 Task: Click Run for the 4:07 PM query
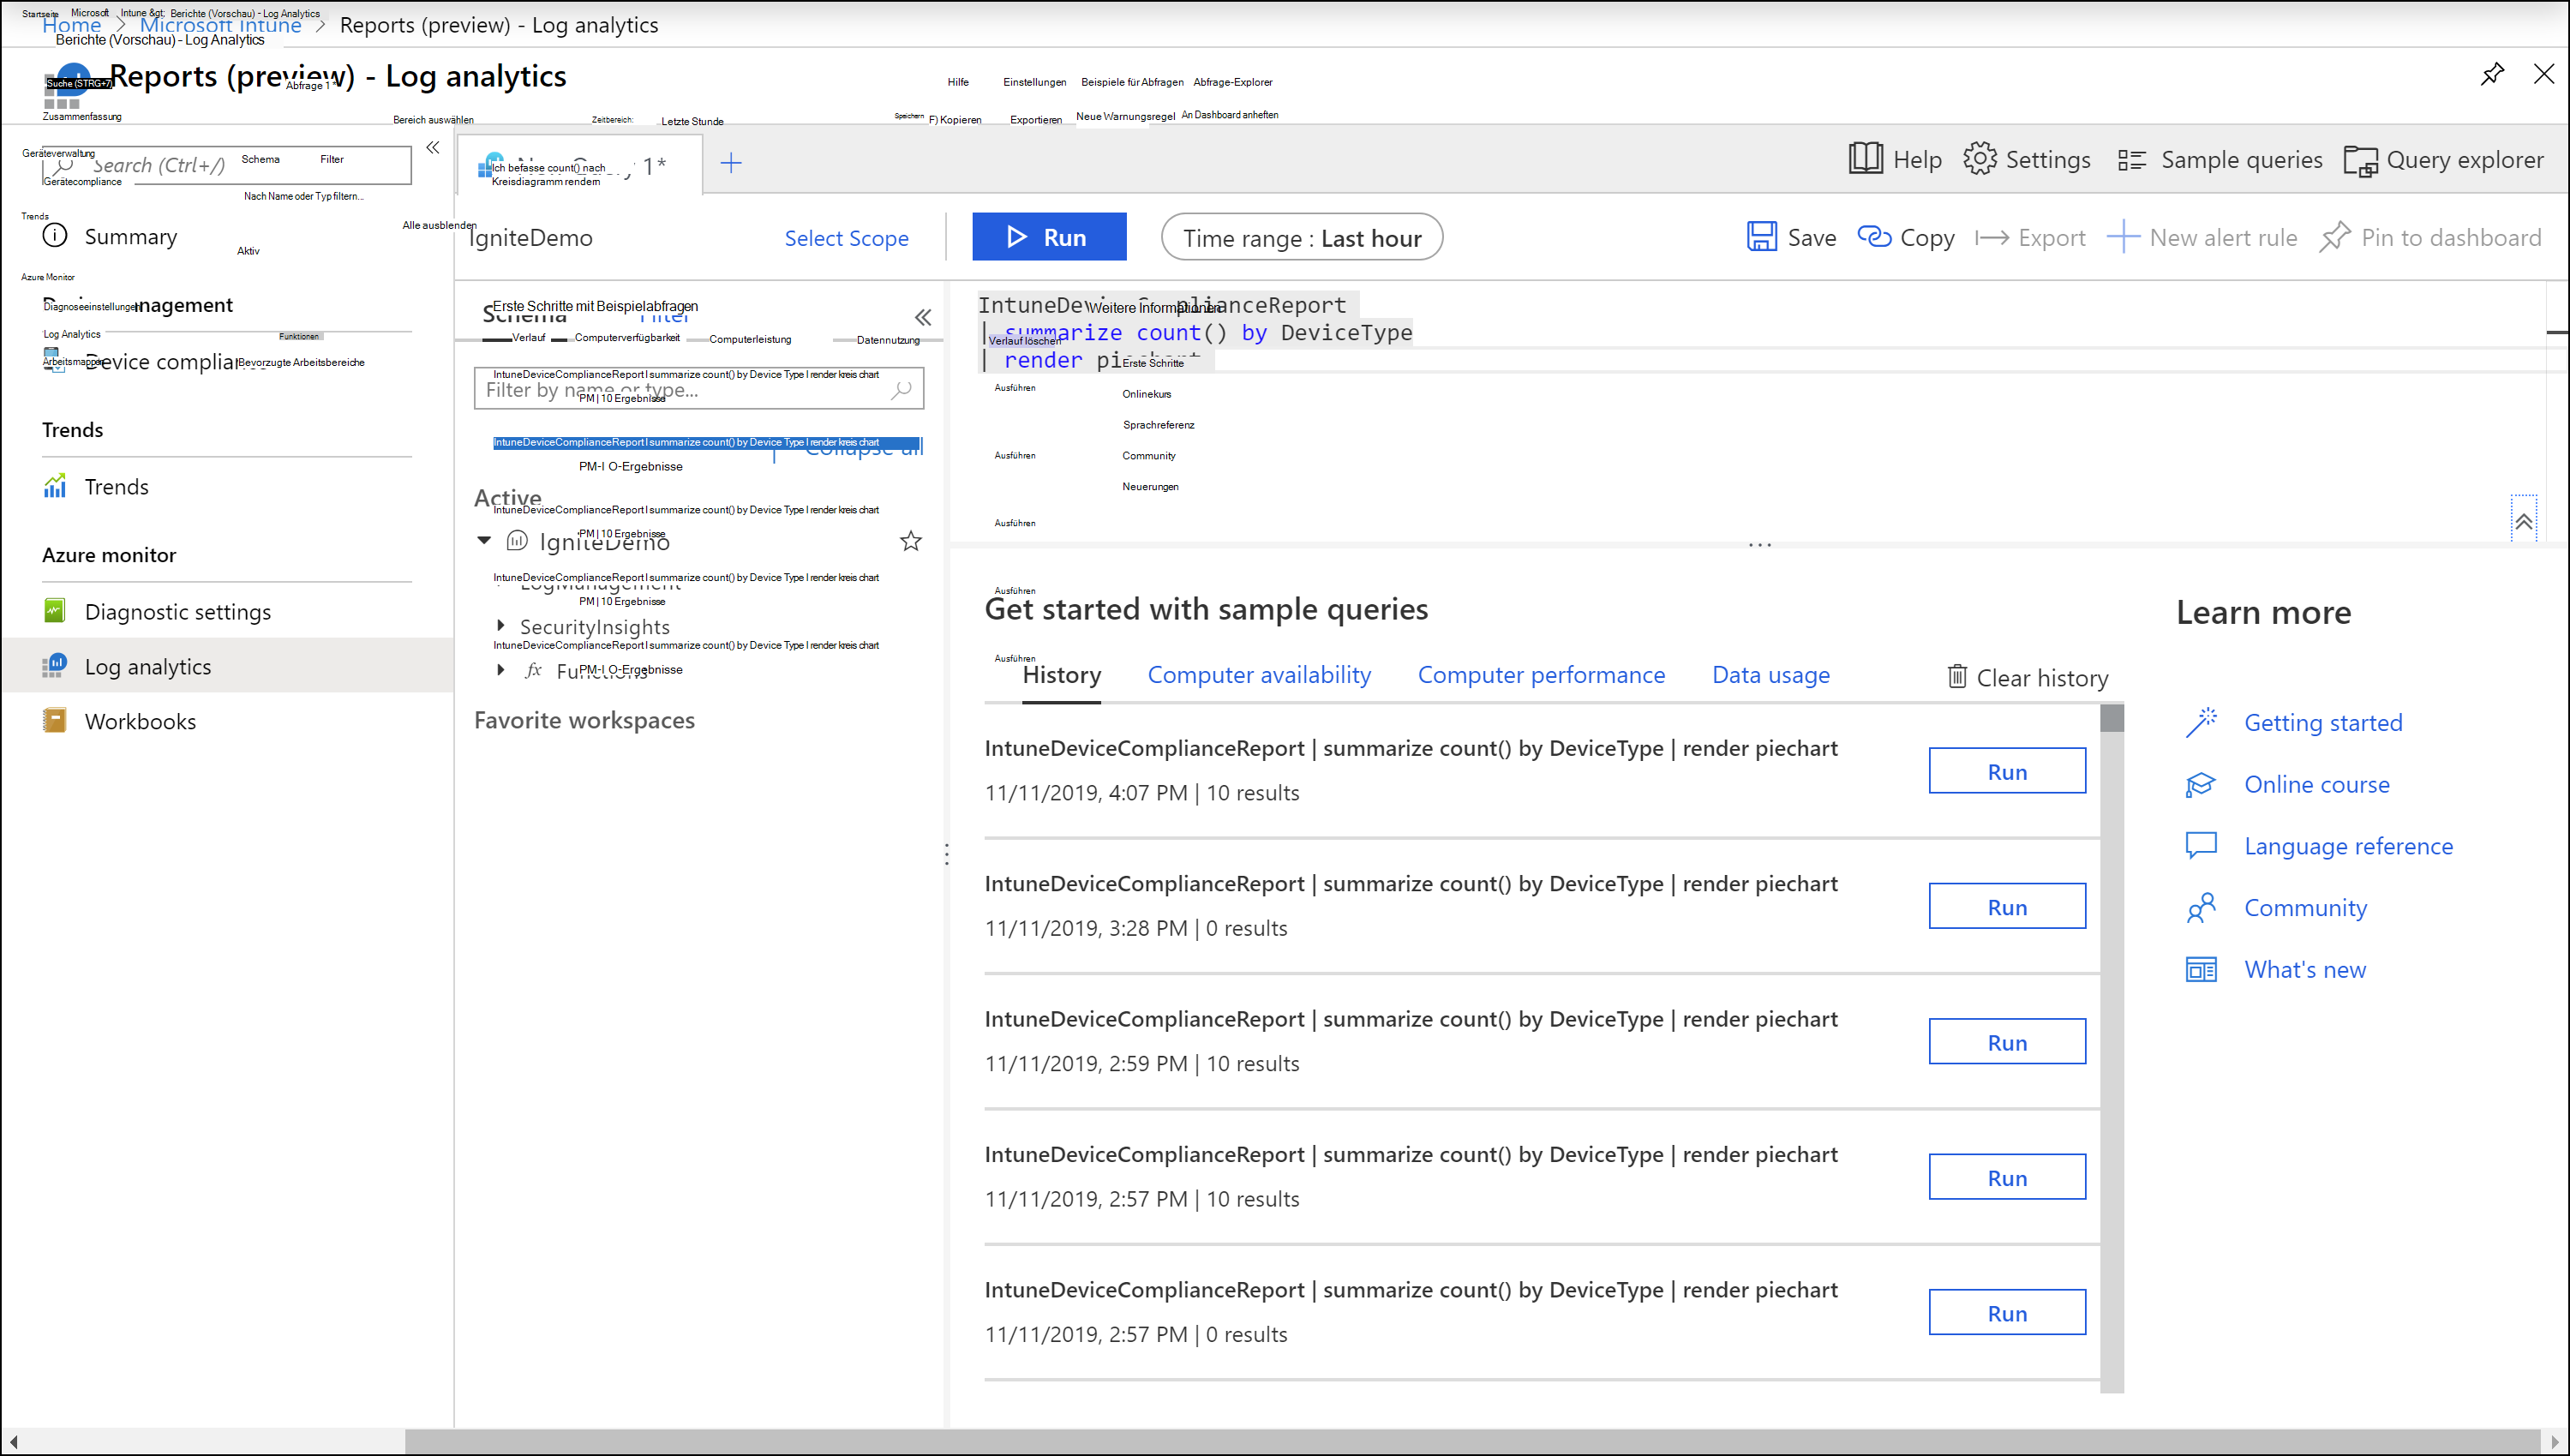coord(2007,771)
